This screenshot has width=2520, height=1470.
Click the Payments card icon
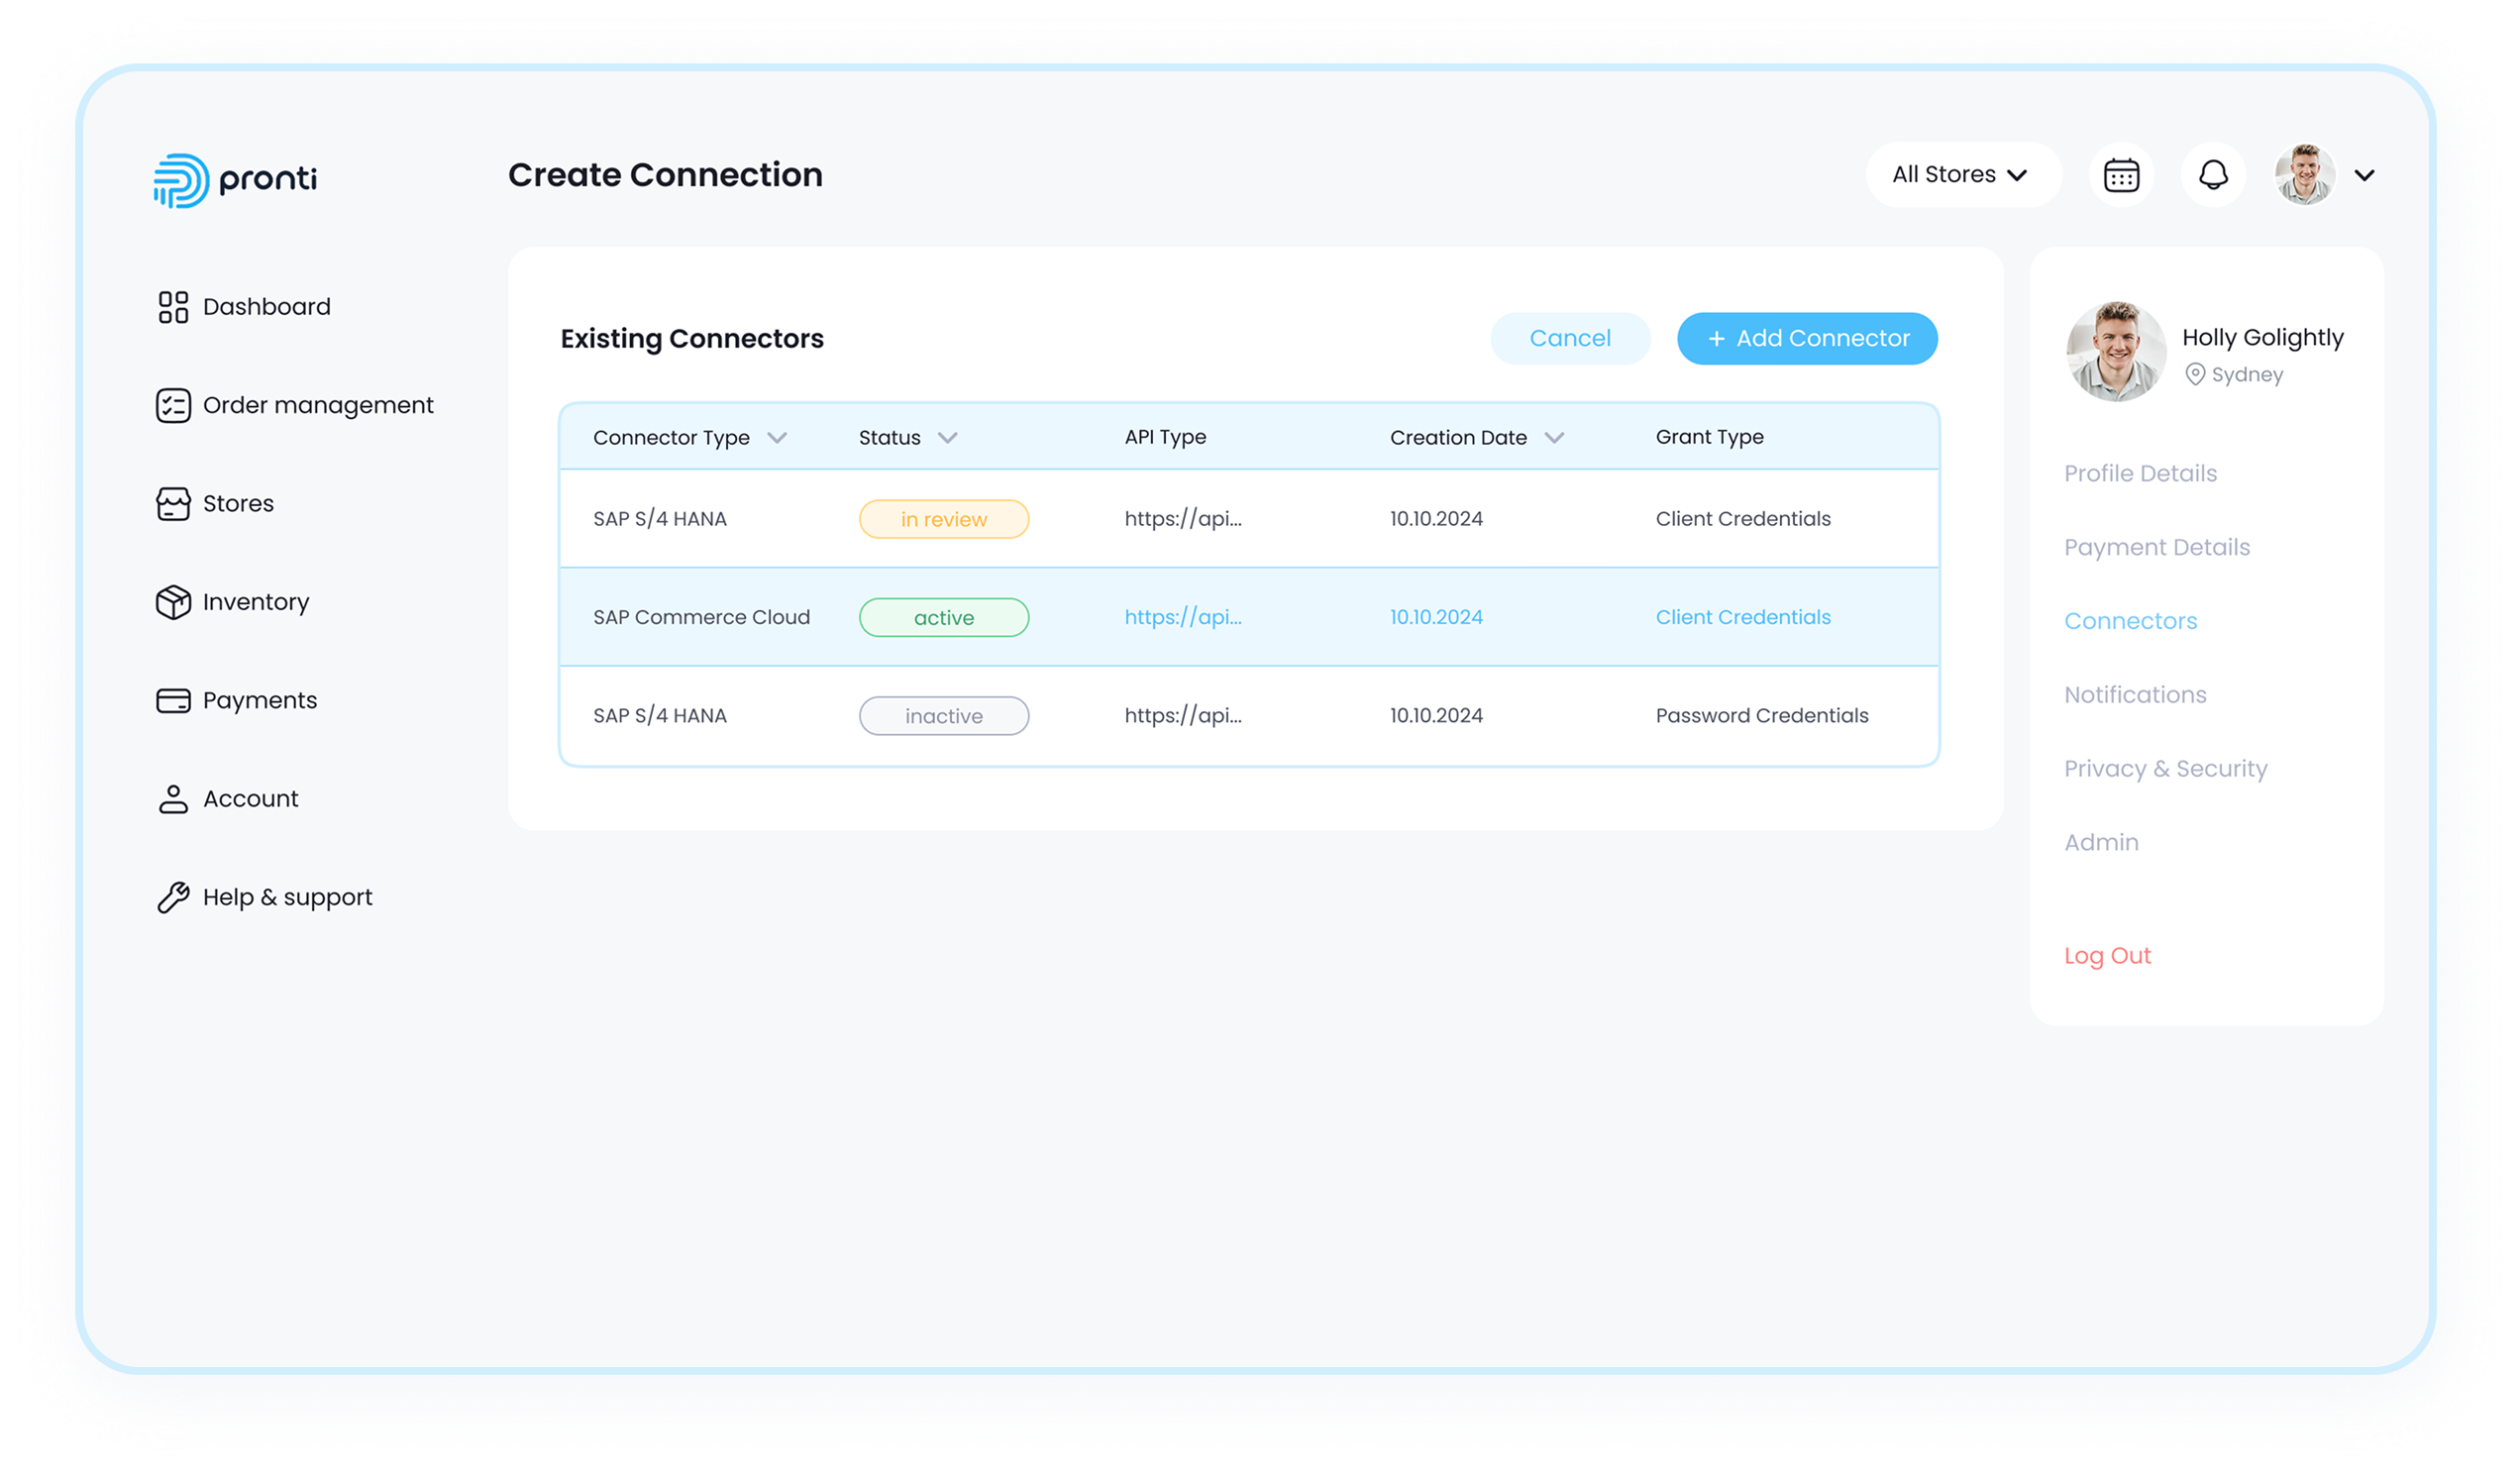173,701
